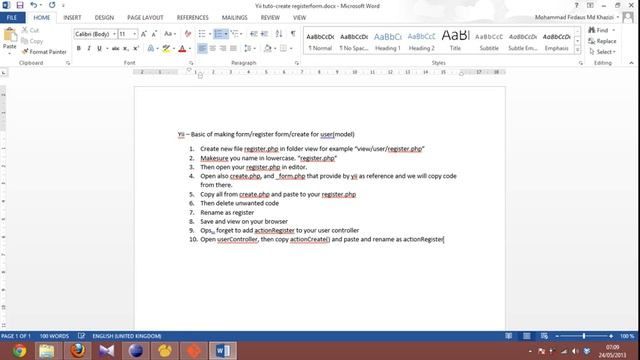The image size is (640, 360).
Task: Switch to the REVIEW tab
Action: (270, 18)
